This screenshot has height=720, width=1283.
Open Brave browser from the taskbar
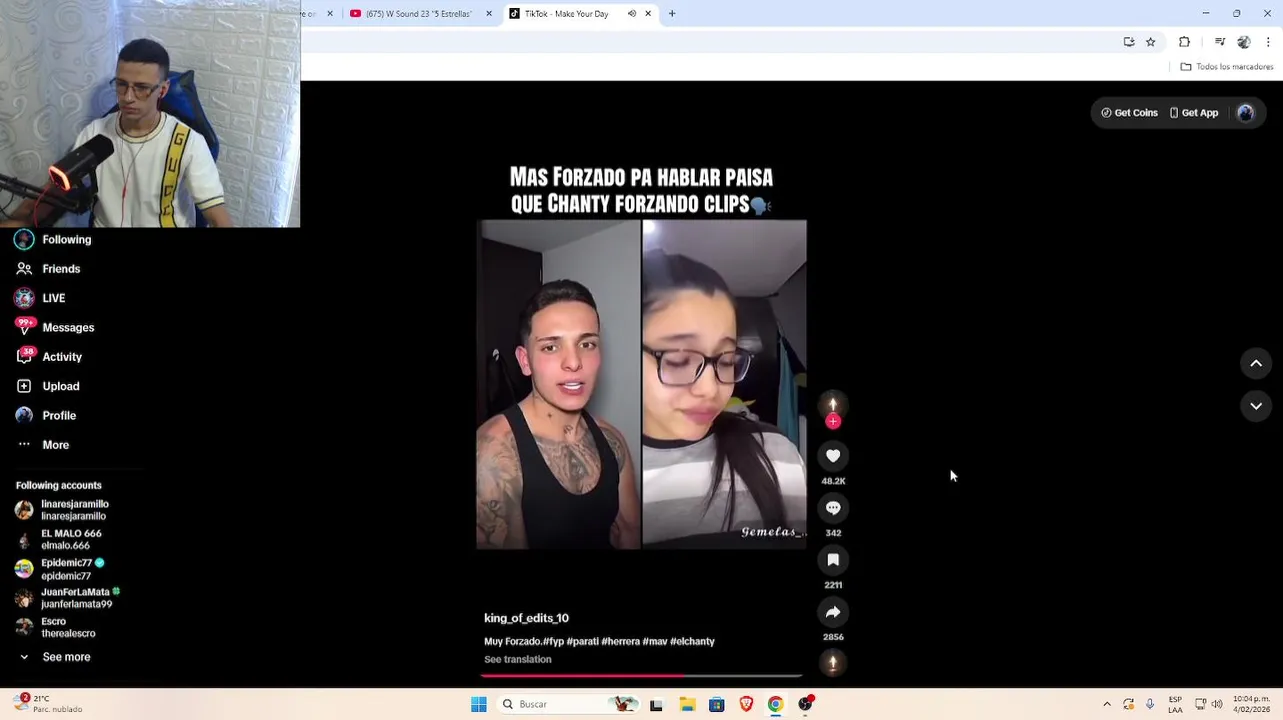pyautogui.click(x=746, y=704)
